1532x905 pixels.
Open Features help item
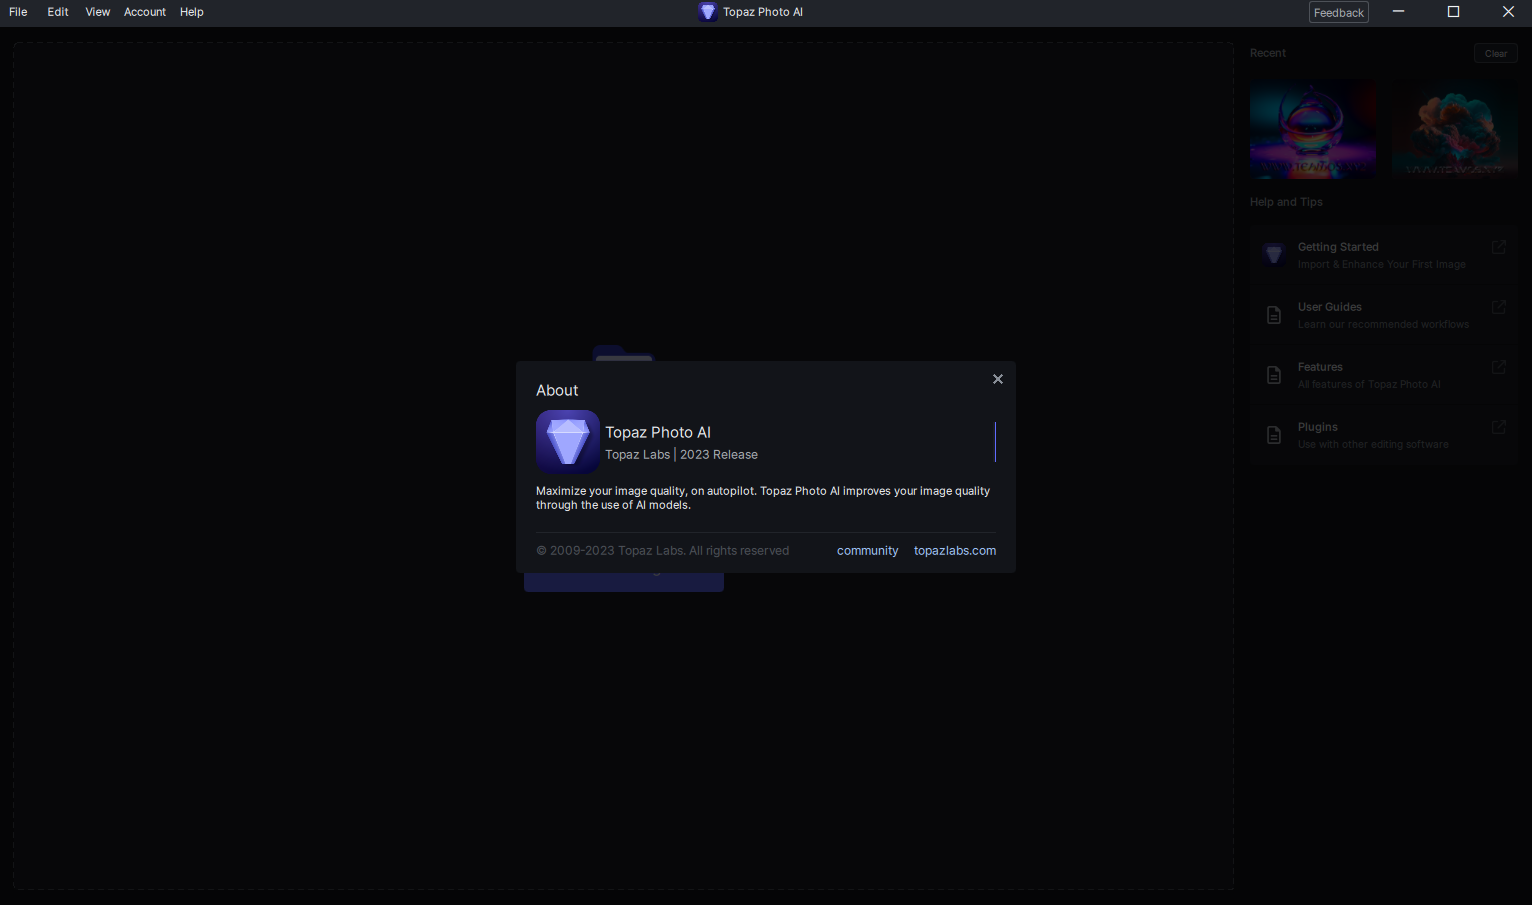(x=1383, y=375)
